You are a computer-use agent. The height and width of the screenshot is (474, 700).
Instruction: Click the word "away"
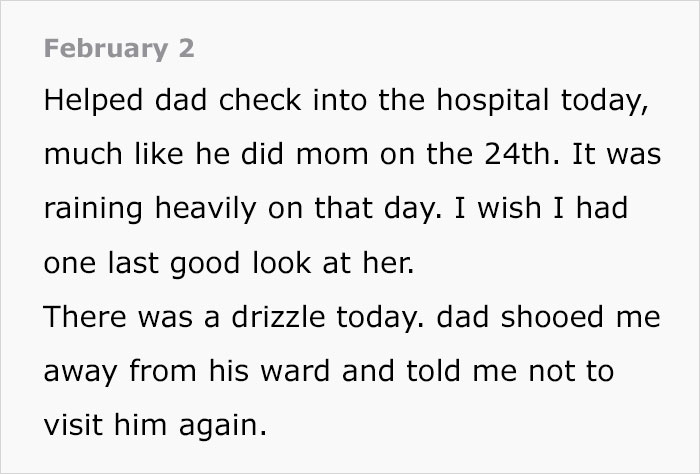point(76,373)
